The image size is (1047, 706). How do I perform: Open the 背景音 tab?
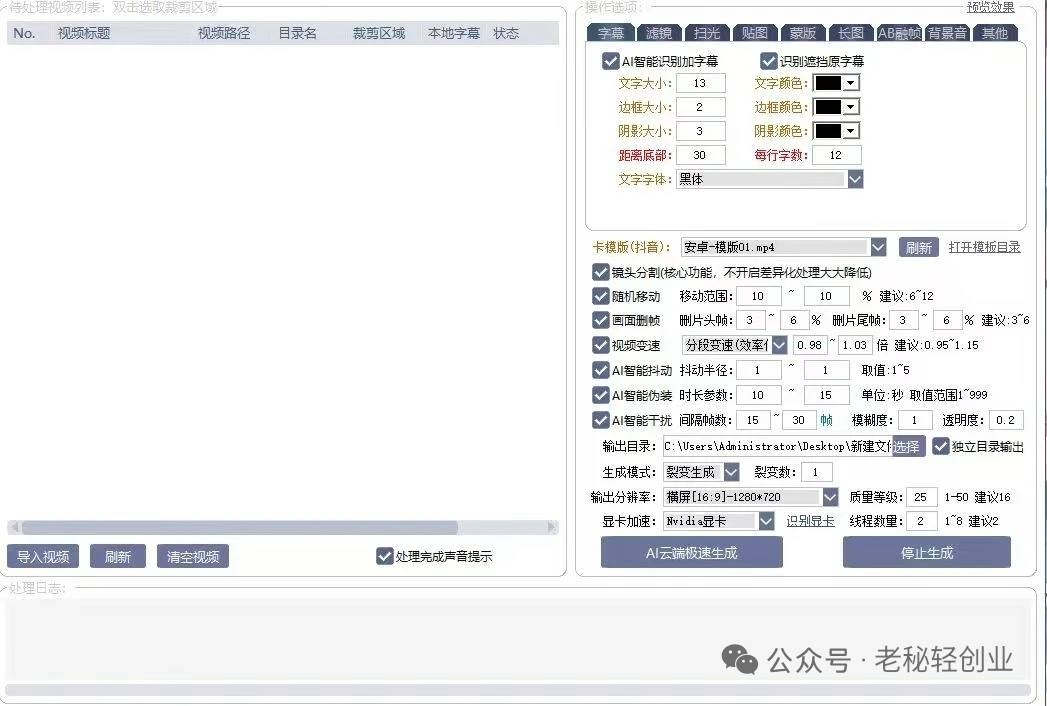pos(947,33)
